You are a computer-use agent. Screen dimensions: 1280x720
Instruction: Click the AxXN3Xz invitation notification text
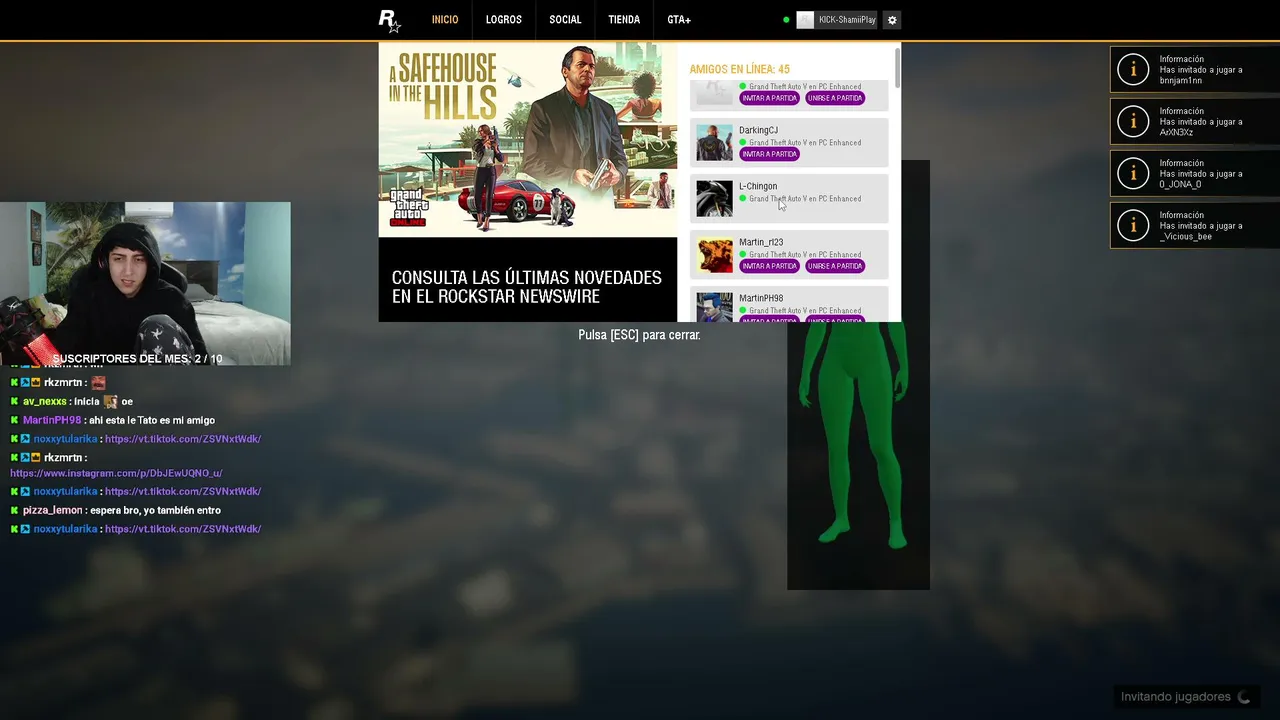1201,122
